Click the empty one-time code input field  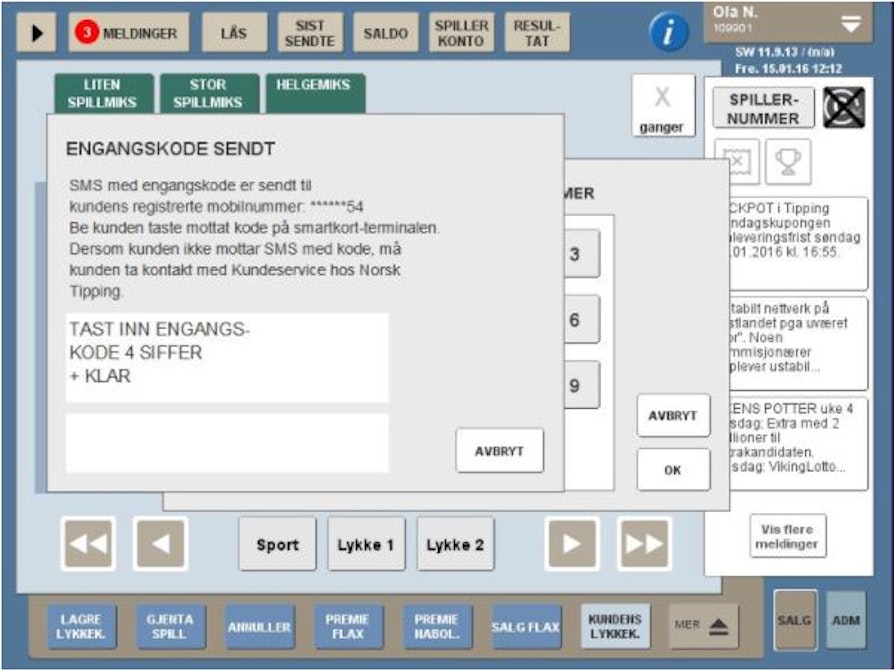(x=227, y=443)
